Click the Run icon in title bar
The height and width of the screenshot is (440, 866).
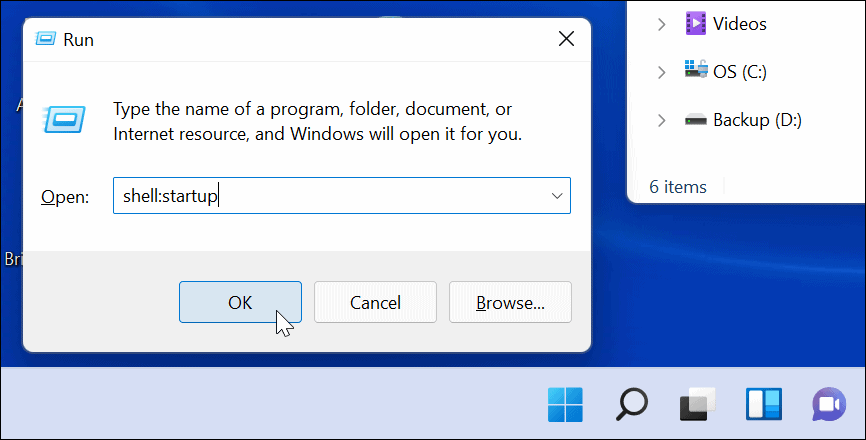point(46,40)
